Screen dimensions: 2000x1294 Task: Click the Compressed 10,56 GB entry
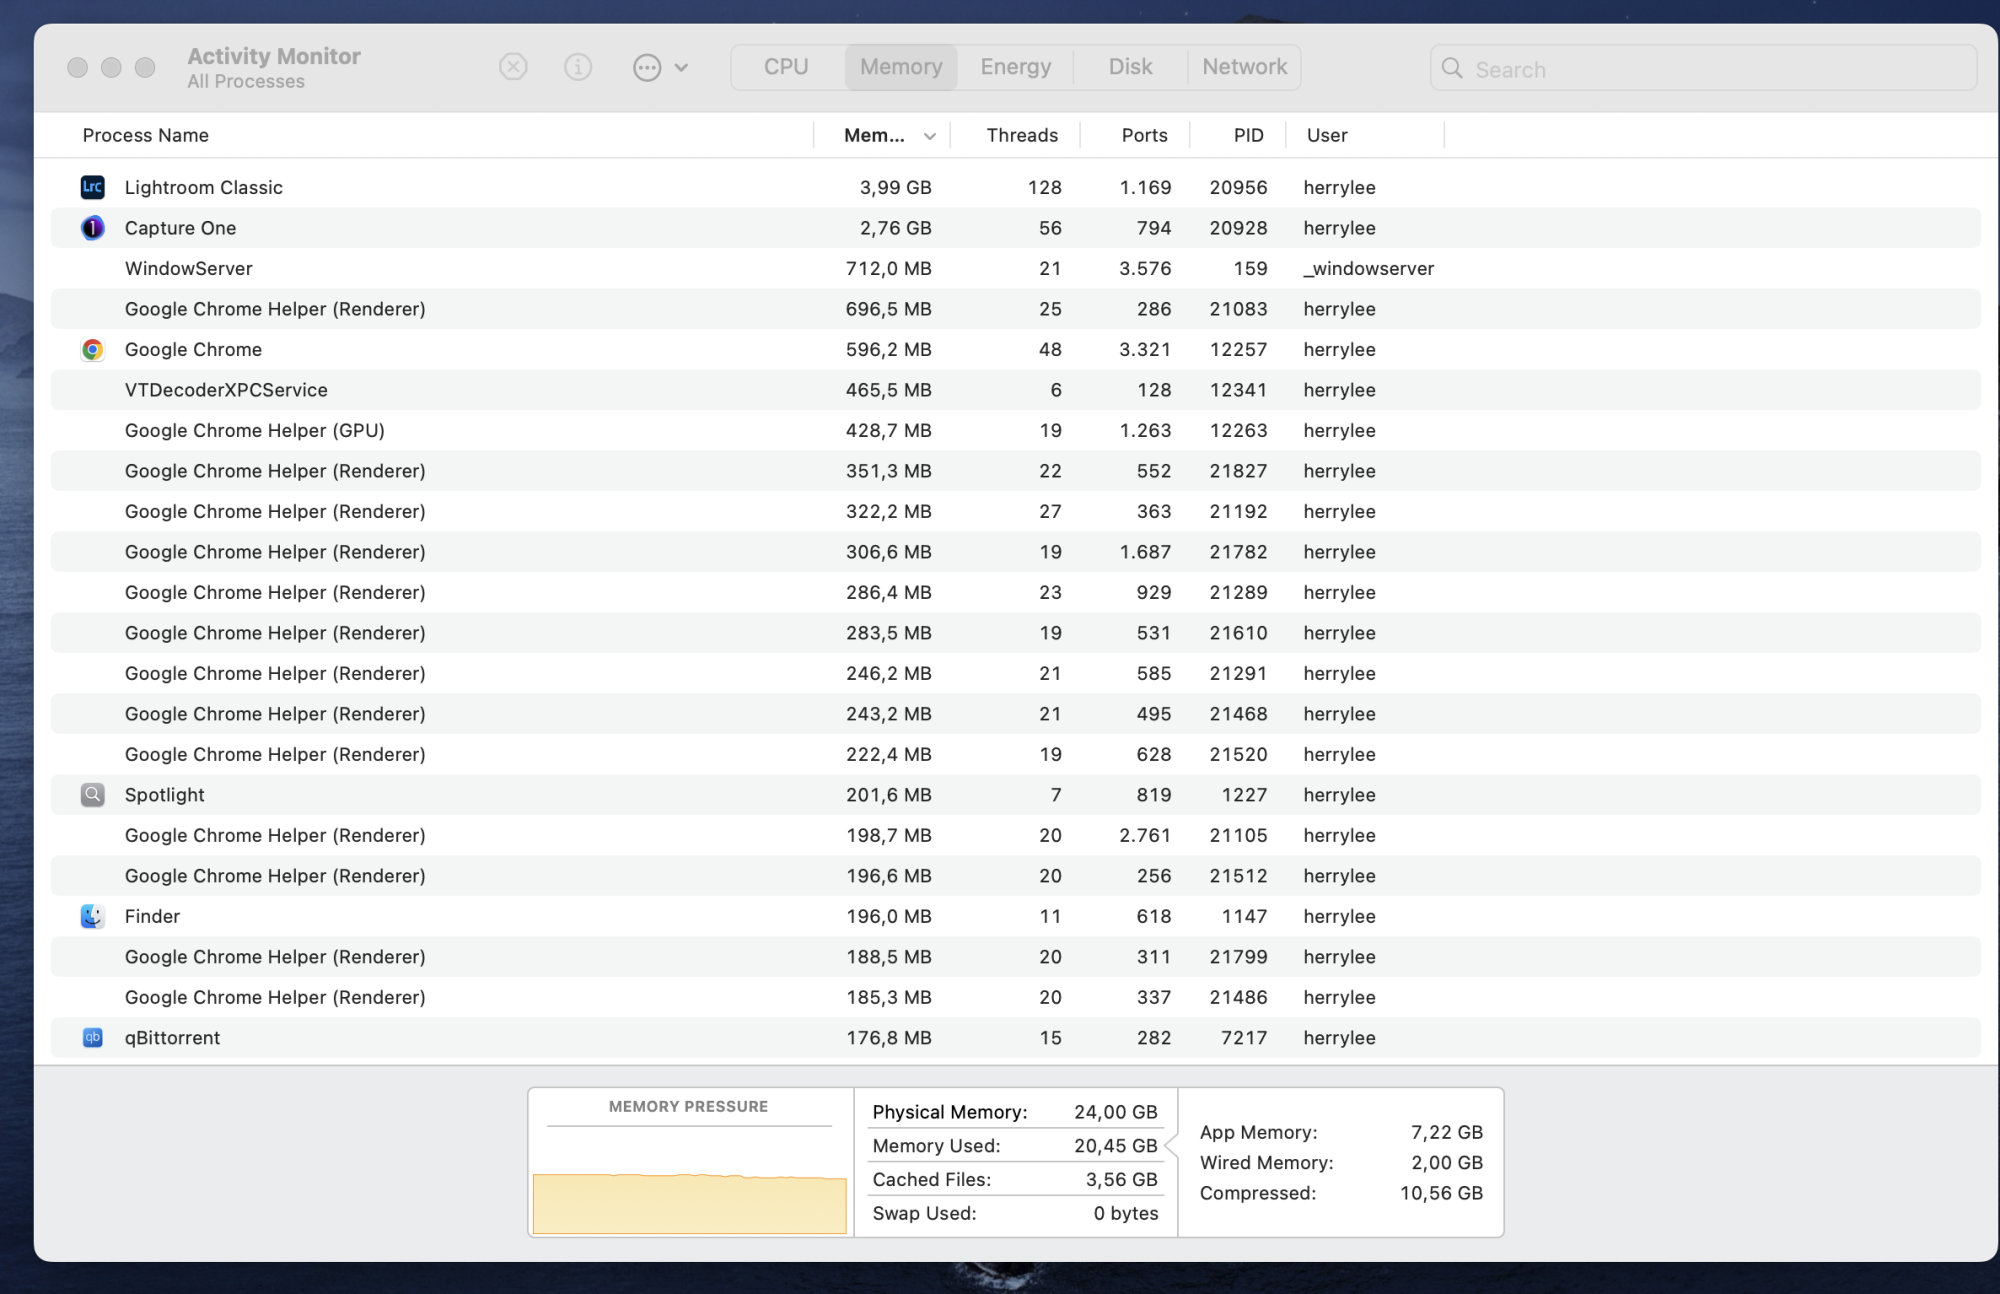tap(1341, 1193)
